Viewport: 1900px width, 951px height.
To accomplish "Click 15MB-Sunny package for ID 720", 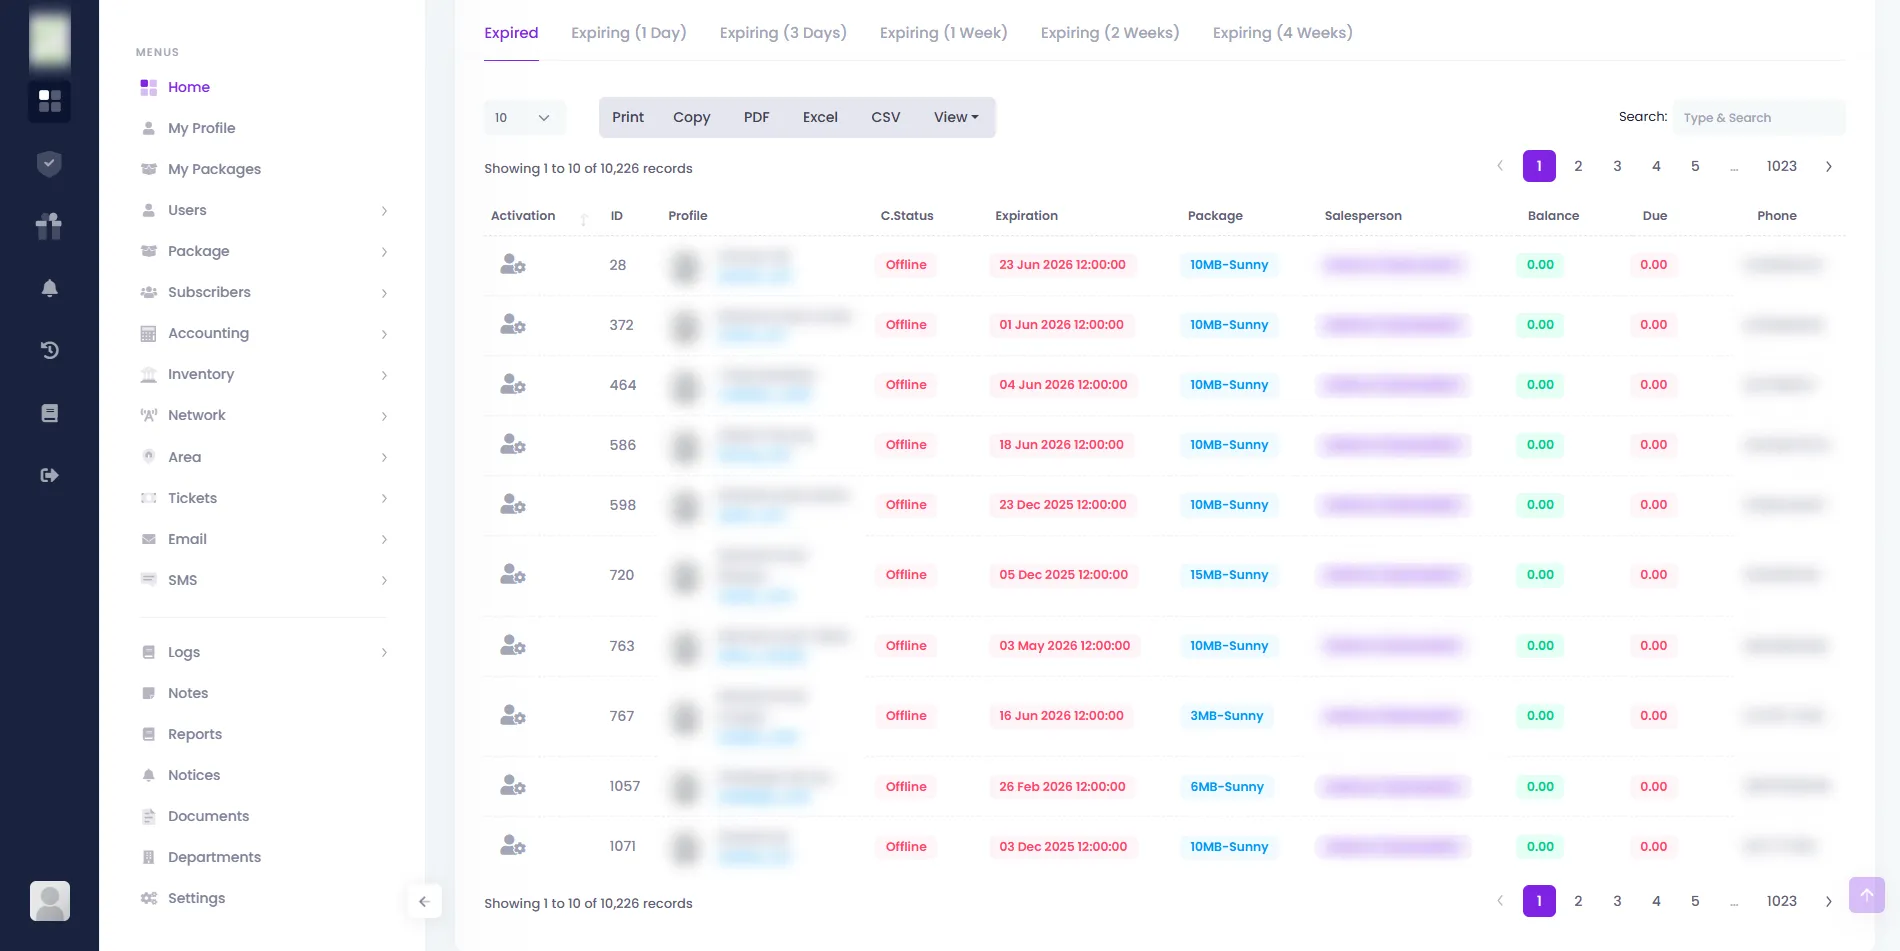I will [1229, 575].
